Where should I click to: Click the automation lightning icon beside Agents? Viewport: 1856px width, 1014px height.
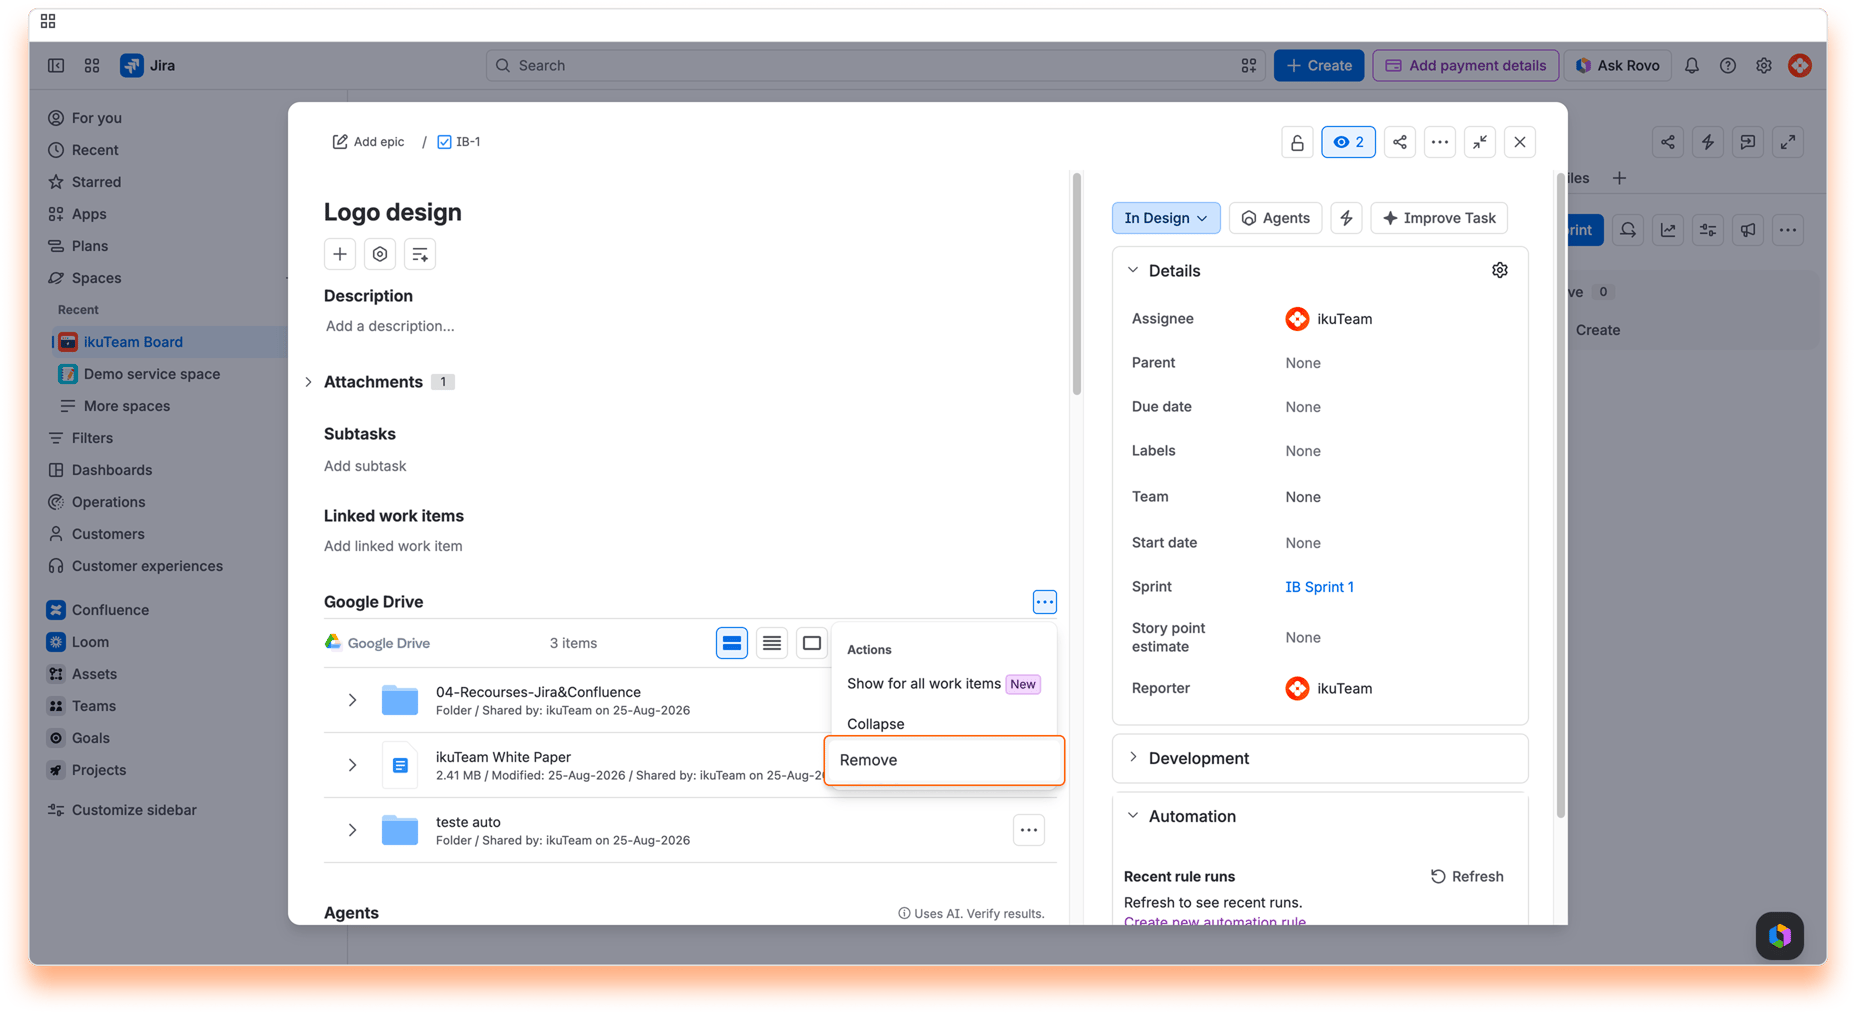click(1347, 218)
